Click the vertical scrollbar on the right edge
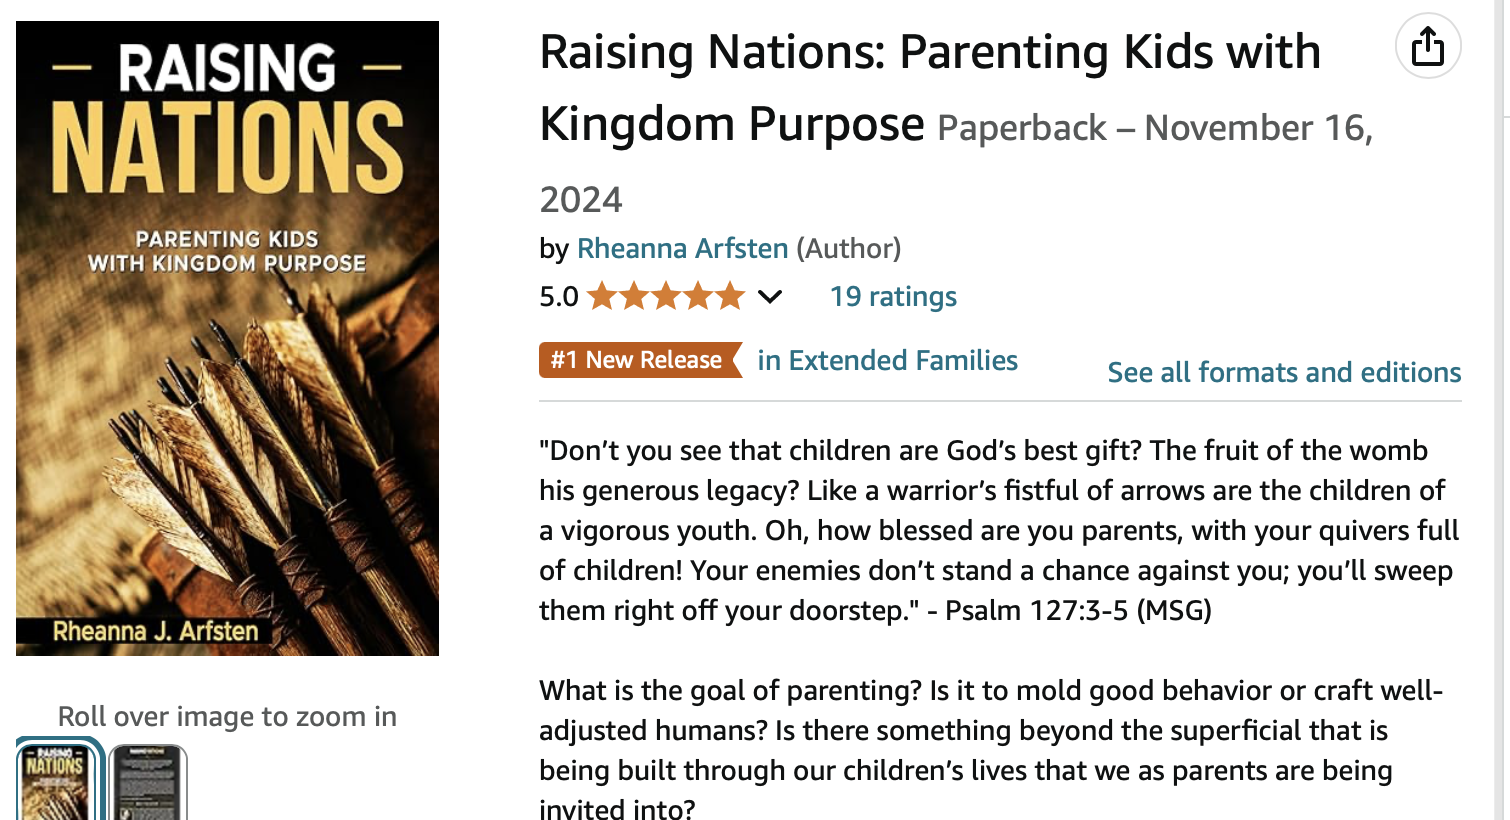The height and width of the screenshot is (820, 1510). tap(1503, 400)
